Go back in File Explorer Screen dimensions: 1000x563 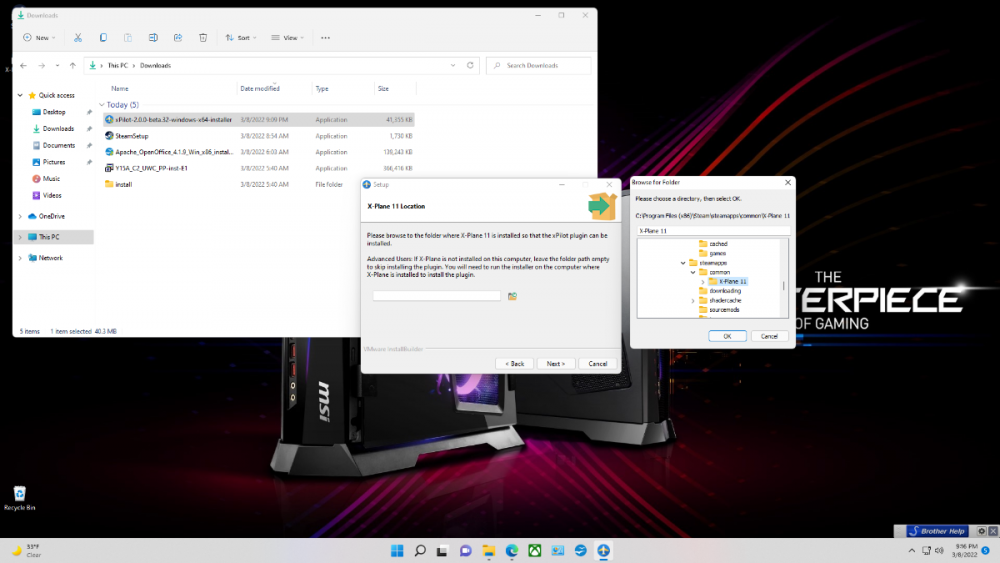point(24,65)
